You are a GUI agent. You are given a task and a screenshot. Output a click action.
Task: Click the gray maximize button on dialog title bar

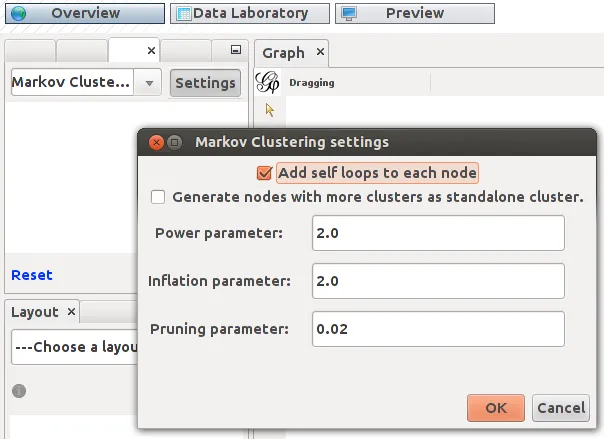click(174, 142)
